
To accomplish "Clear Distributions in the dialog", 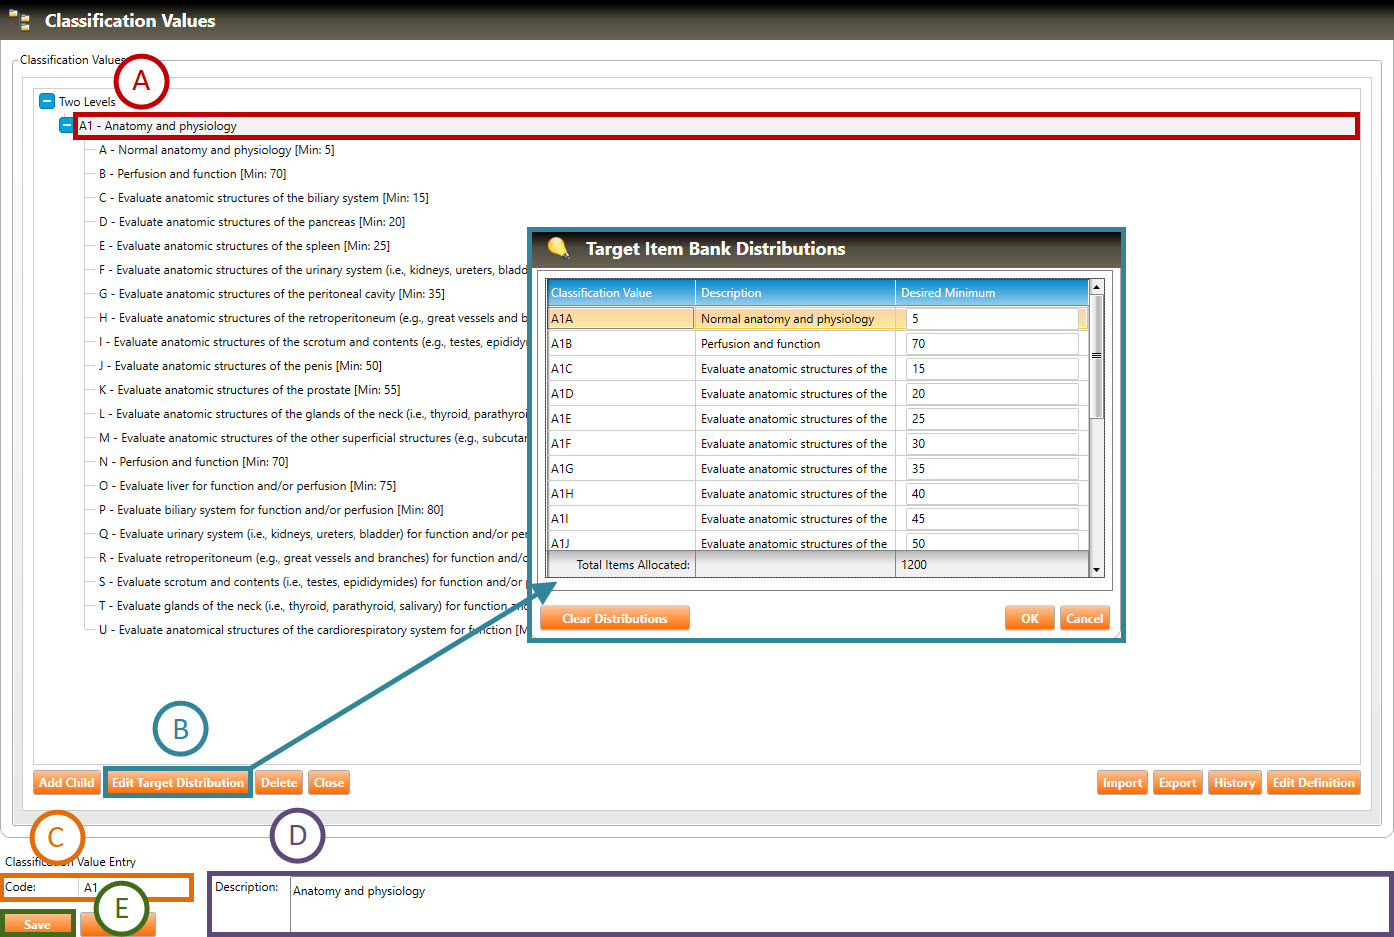I will (x=614, y=619).
